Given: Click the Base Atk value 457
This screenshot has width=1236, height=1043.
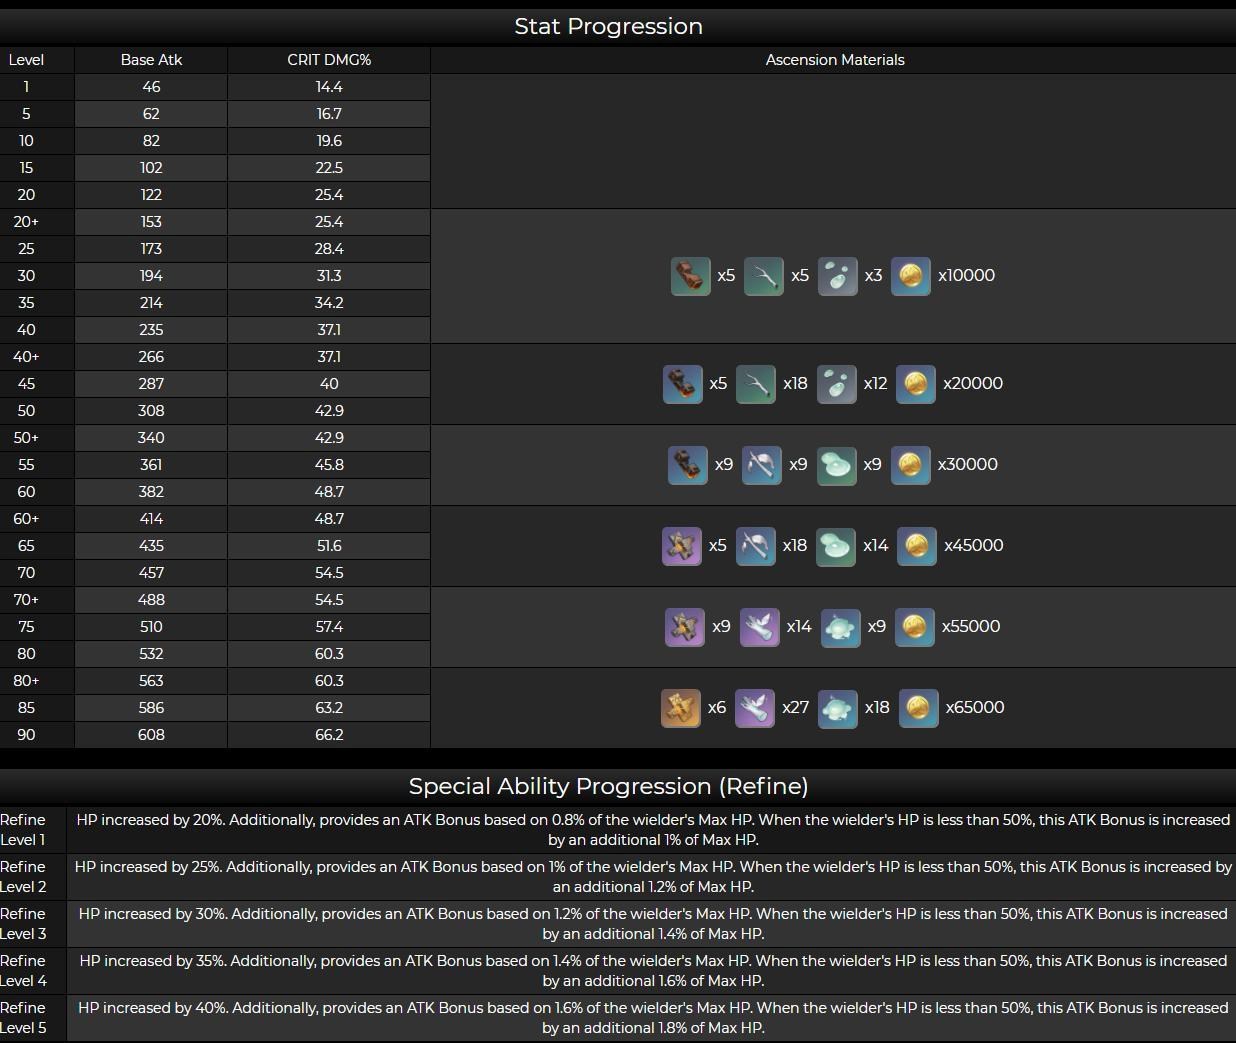Looking at the screenshot, I should (x=151, y=573).
